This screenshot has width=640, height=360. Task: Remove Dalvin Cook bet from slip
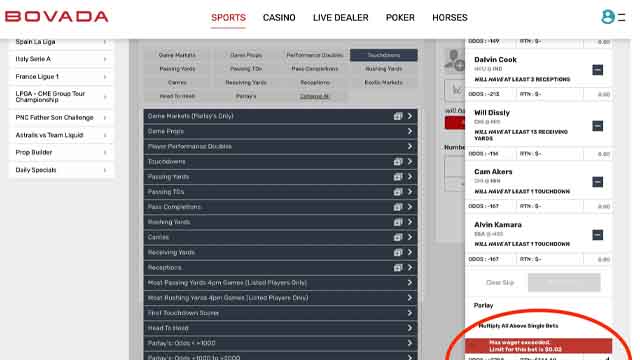(x=598, y=70)
